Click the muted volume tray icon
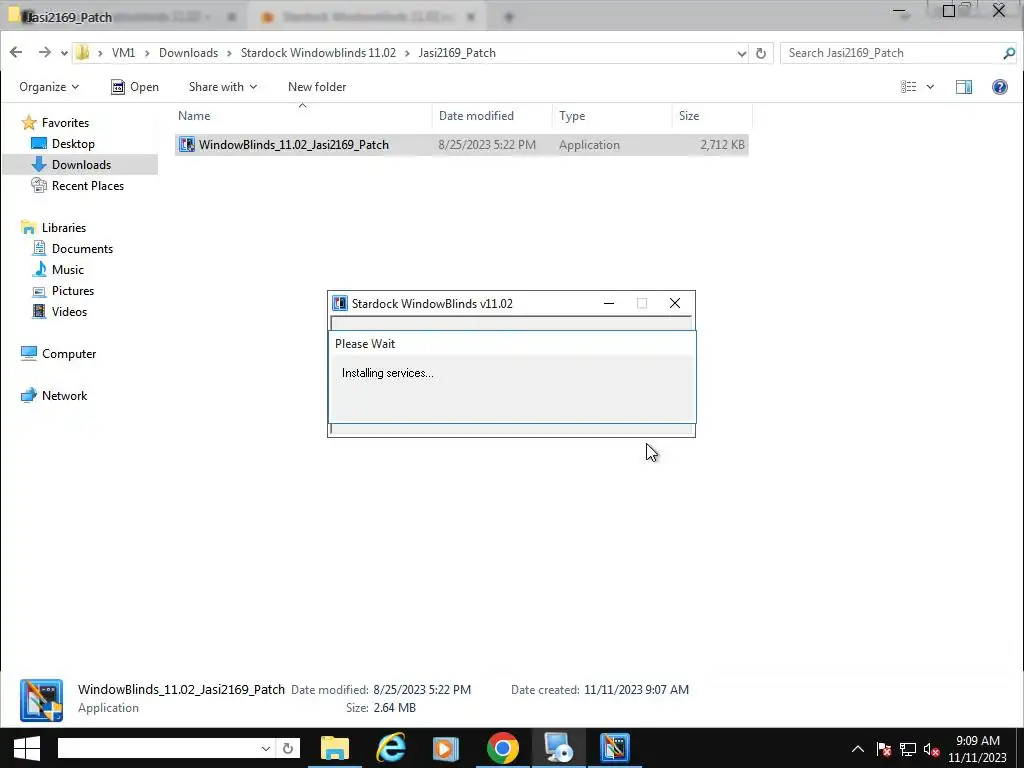 931,749
